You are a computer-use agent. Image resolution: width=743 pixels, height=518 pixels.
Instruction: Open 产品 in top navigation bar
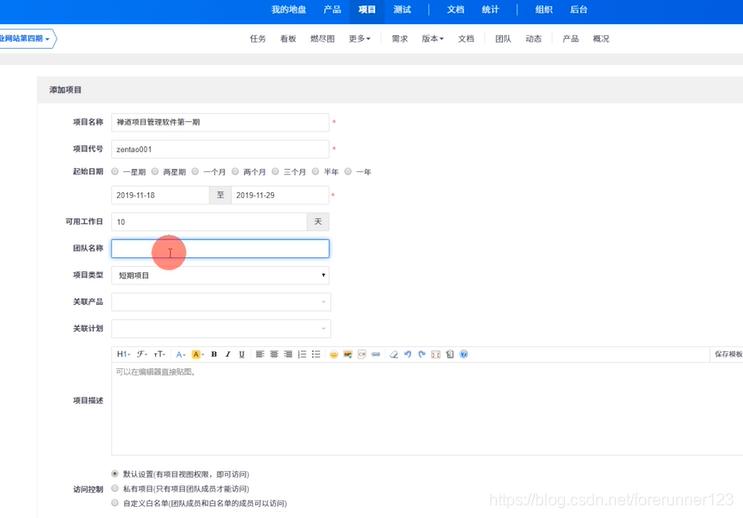[x=332, y=9]
